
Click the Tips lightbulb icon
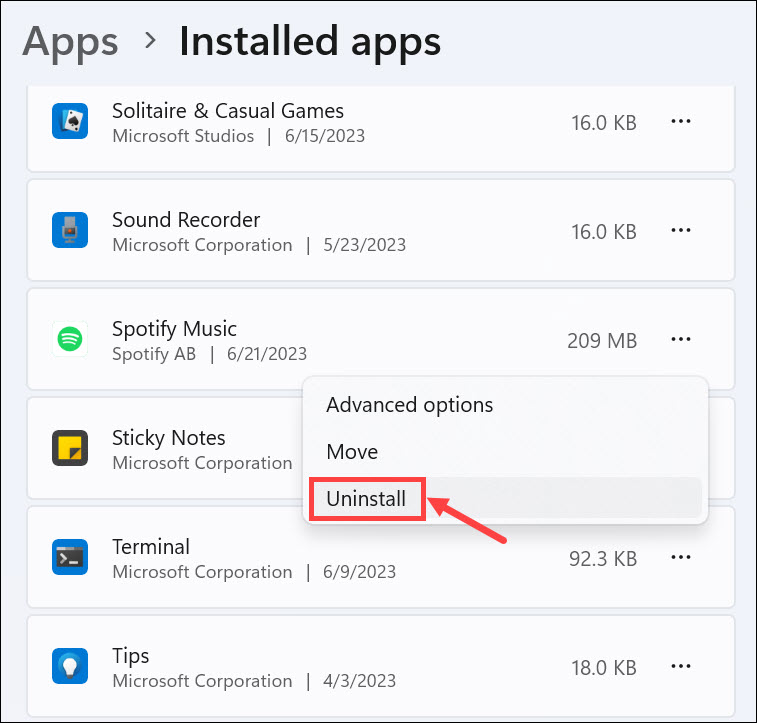tap(70, 667)
